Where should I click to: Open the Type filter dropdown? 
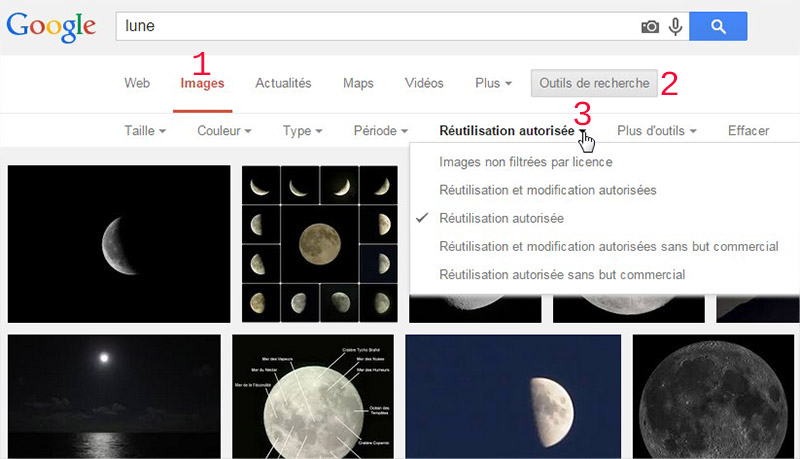point(302,131)
